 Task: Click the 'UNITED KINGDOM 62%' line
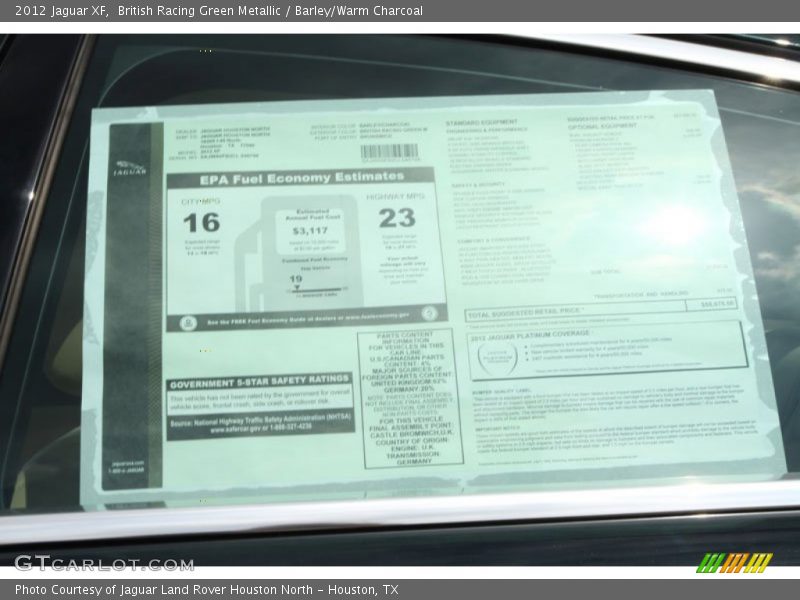click(x=409, y=382)
